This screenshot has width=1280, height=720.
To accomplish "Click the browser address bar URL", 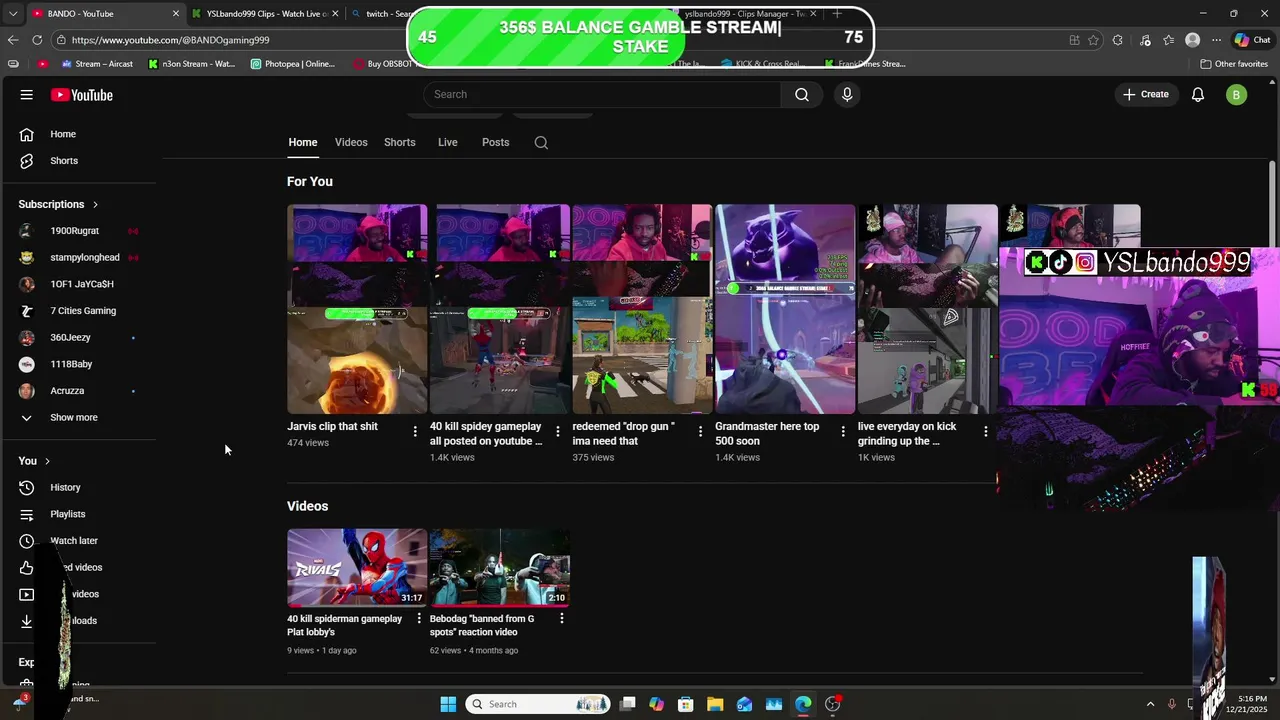I will [x=170, y=40].
